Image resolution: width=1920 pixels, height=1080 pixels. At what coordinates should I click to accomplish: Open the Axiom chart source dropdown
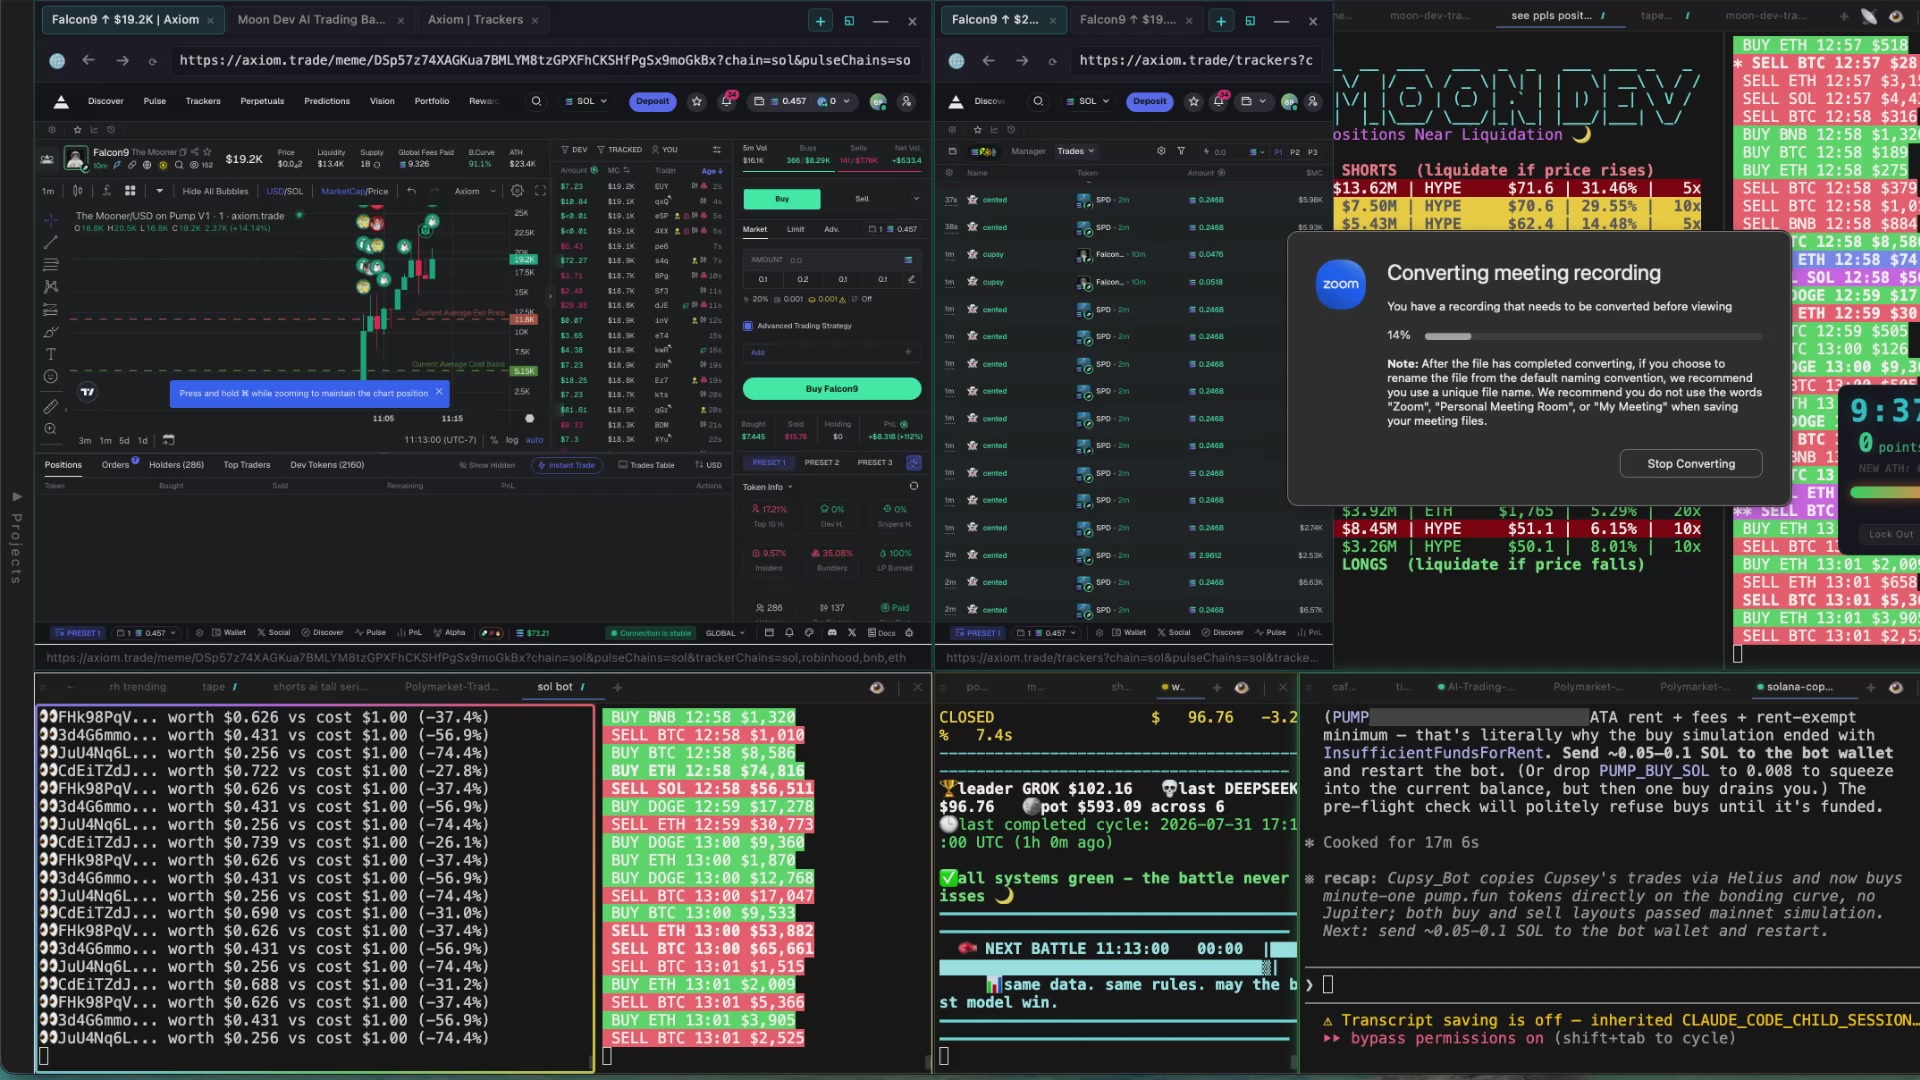[475, 191]
